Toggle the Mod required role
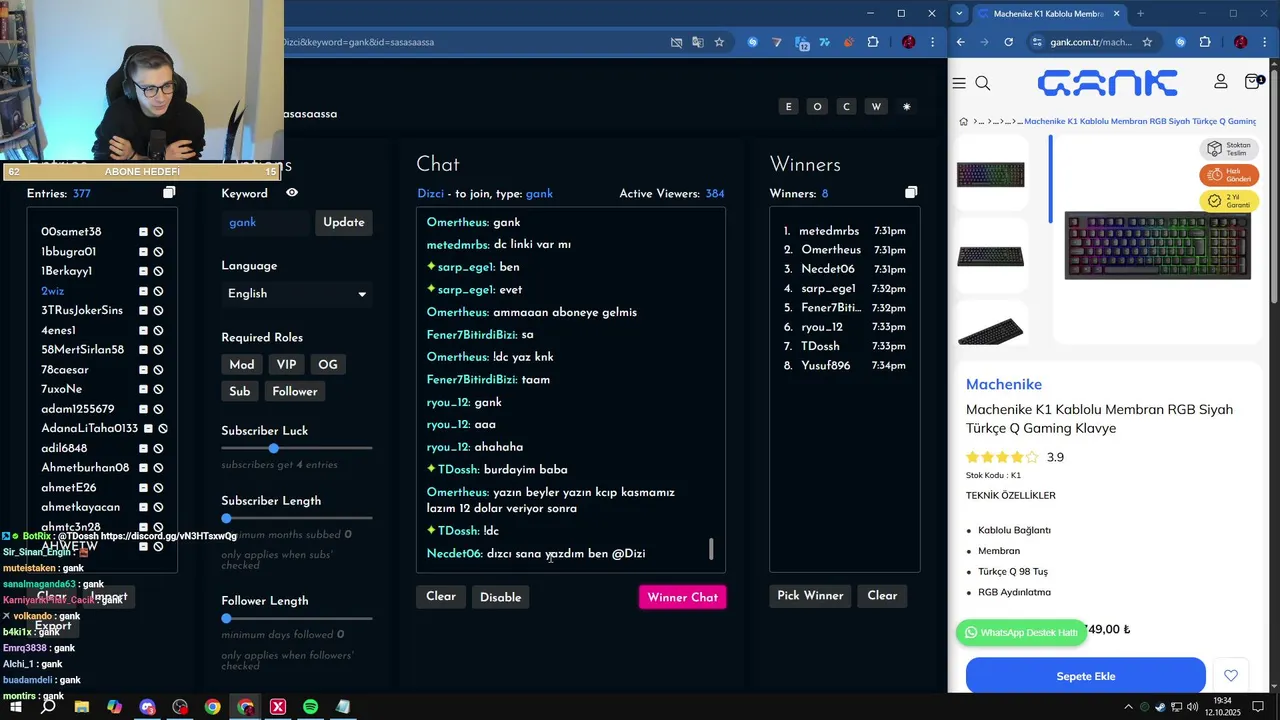The width and height of the screenshot is (1280, 720). click(242, 365)
